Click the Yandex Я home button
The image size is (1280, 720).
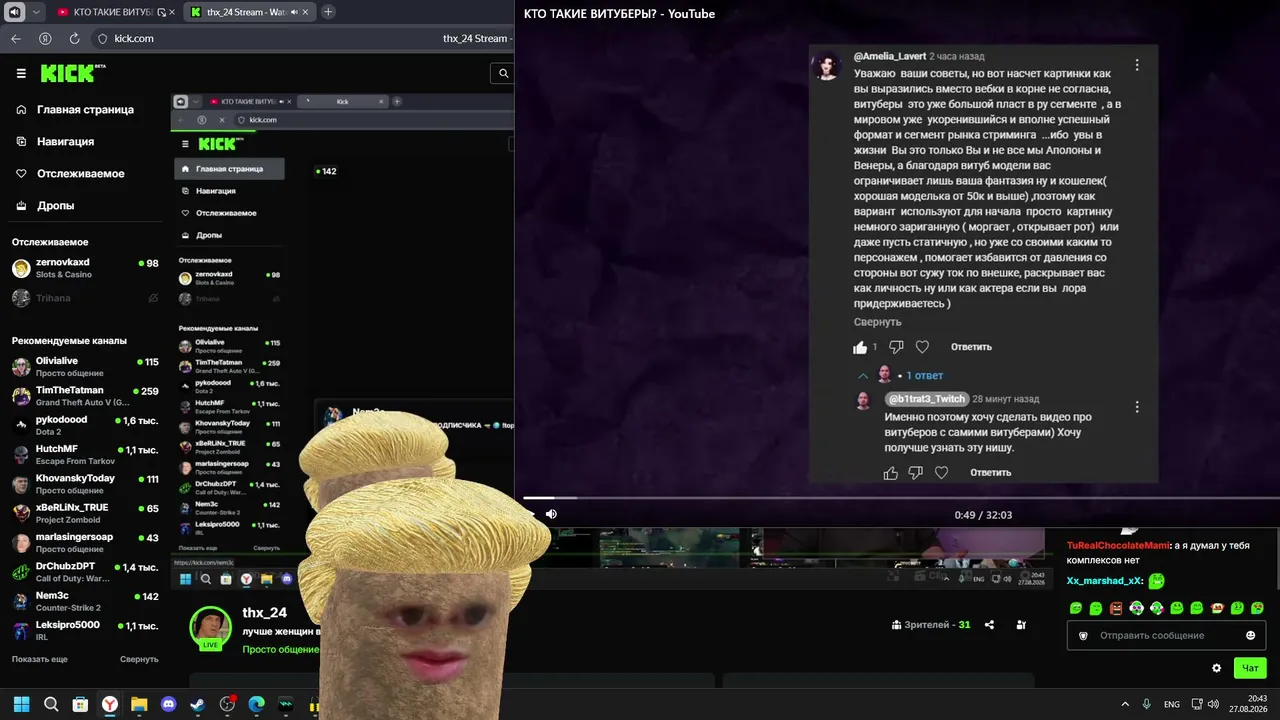(x=45, y=39)
